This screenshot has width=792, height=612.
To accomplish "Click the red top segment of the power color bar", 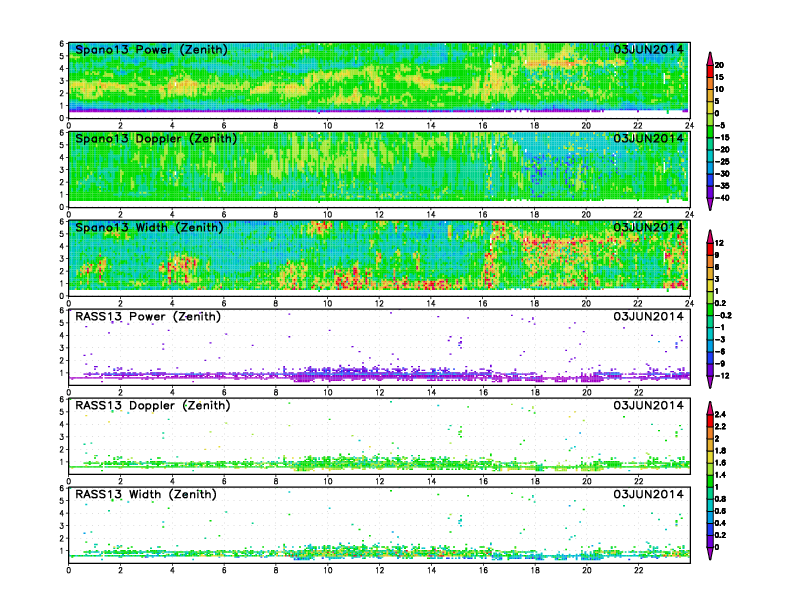I will [x=710, y=71].
